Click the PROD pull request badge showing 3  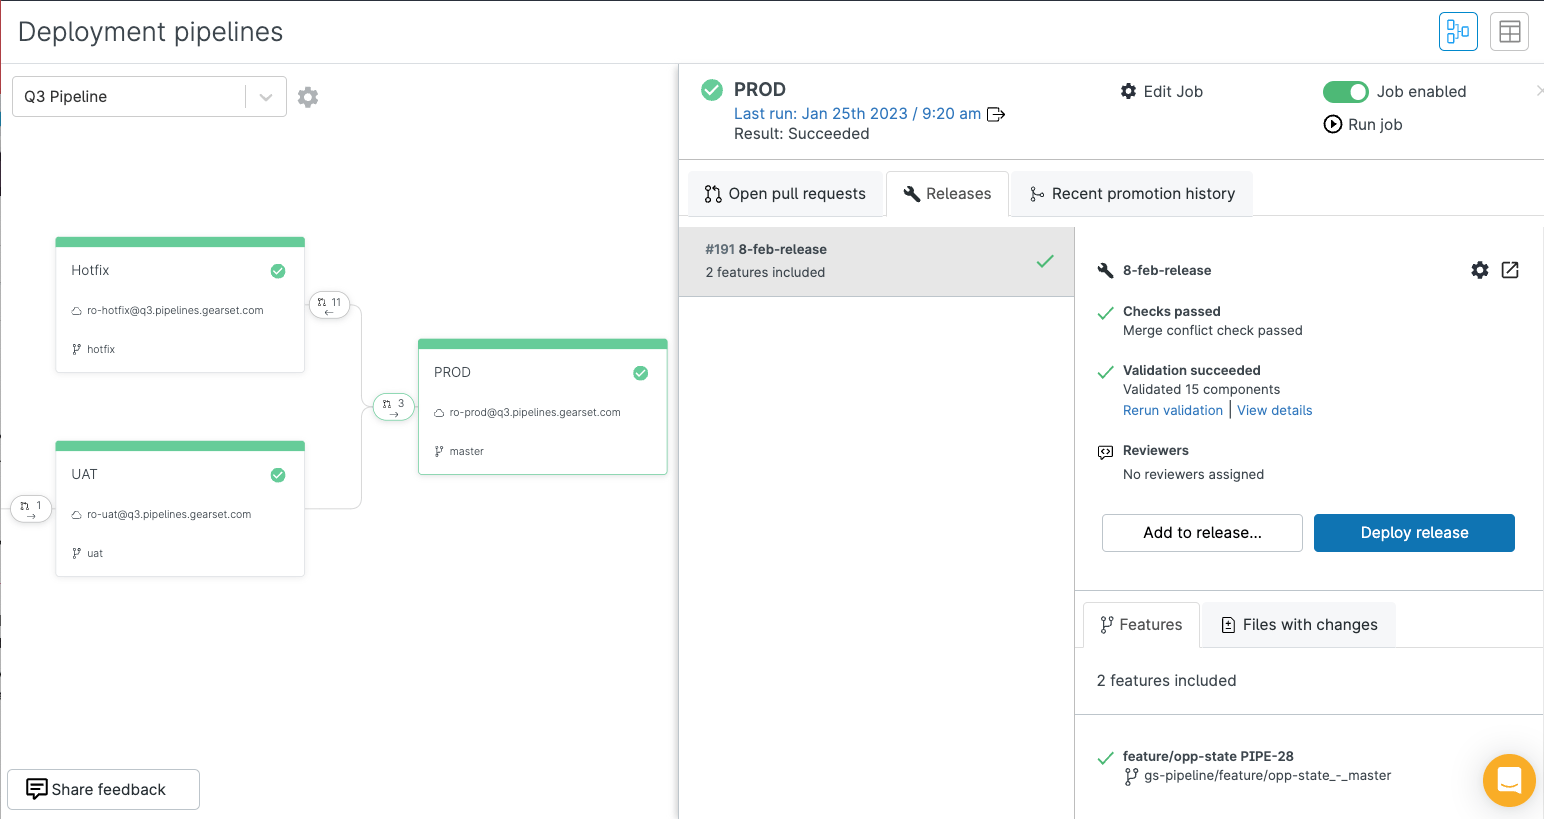pos(393,407)
